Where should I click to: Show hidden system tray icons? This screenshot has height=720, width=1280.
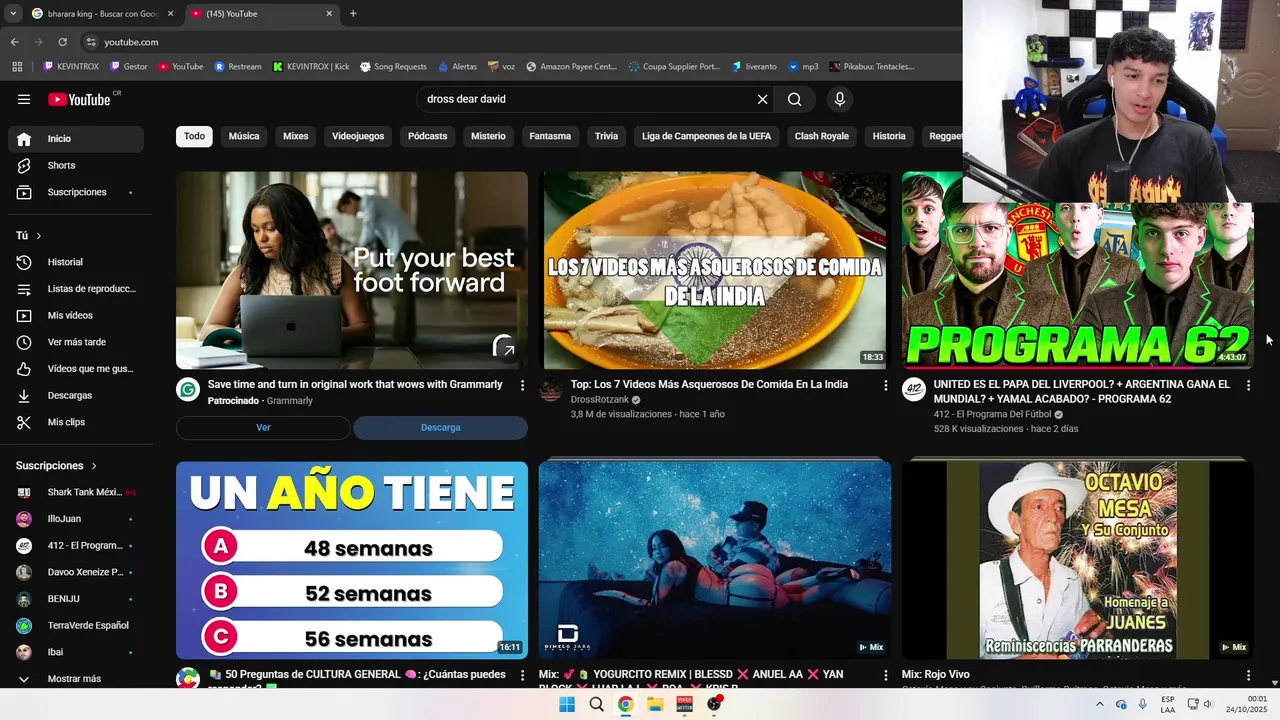(x=1100, y=704)
